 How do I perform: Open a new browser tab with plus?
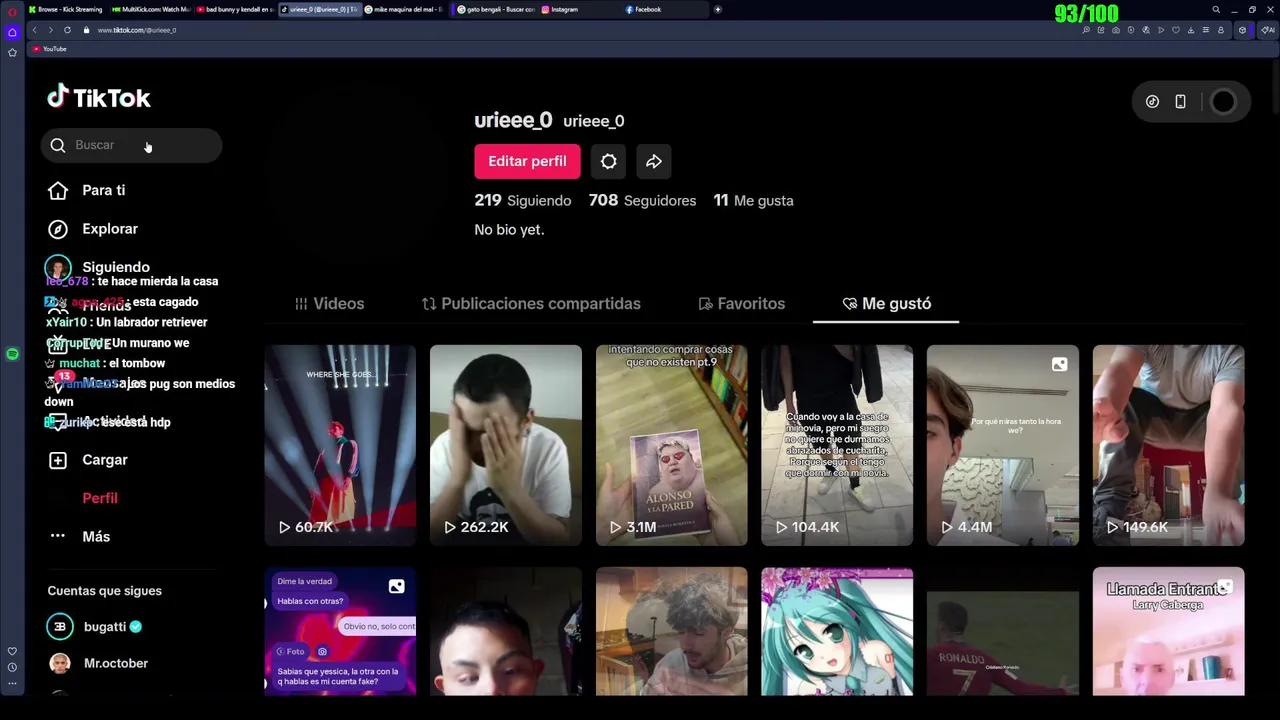(718, 9)
